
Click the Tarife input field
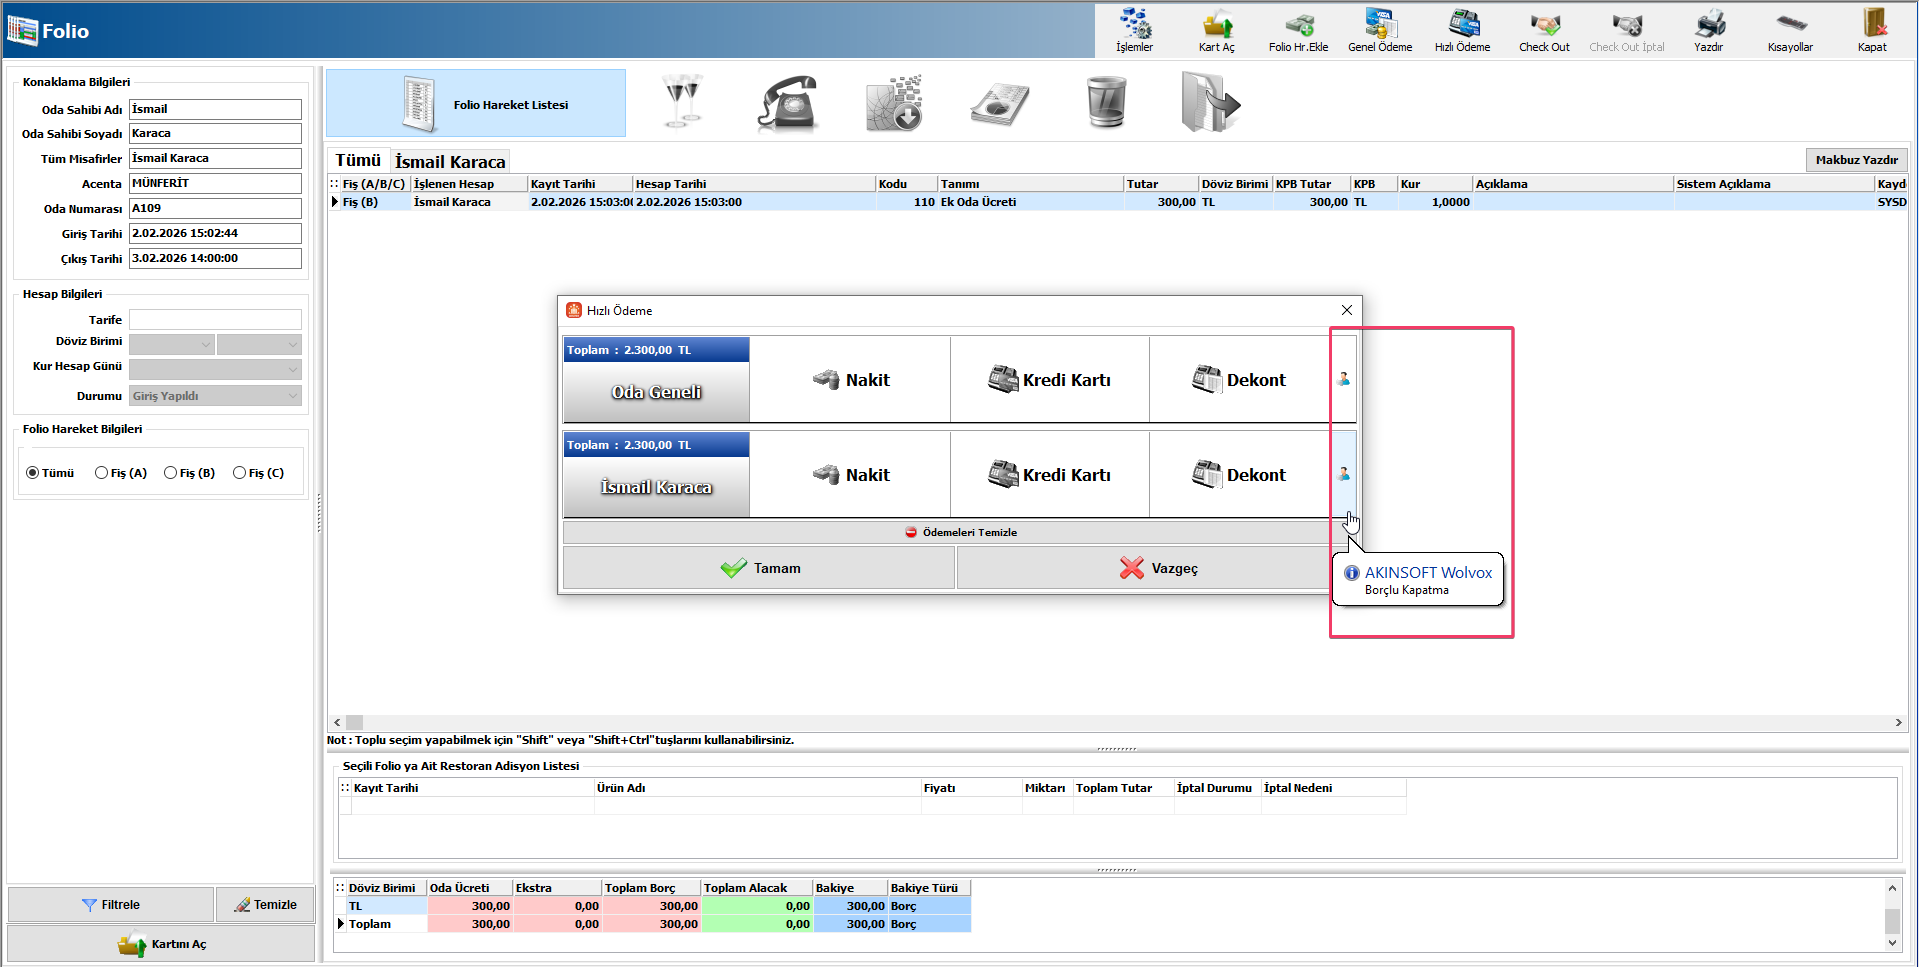215,320
